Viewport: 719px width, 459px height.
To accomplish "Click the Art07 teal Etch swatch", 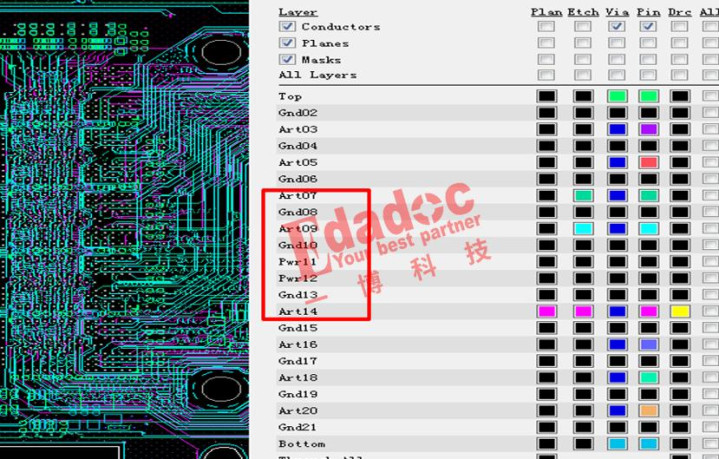I will [583, 196].
